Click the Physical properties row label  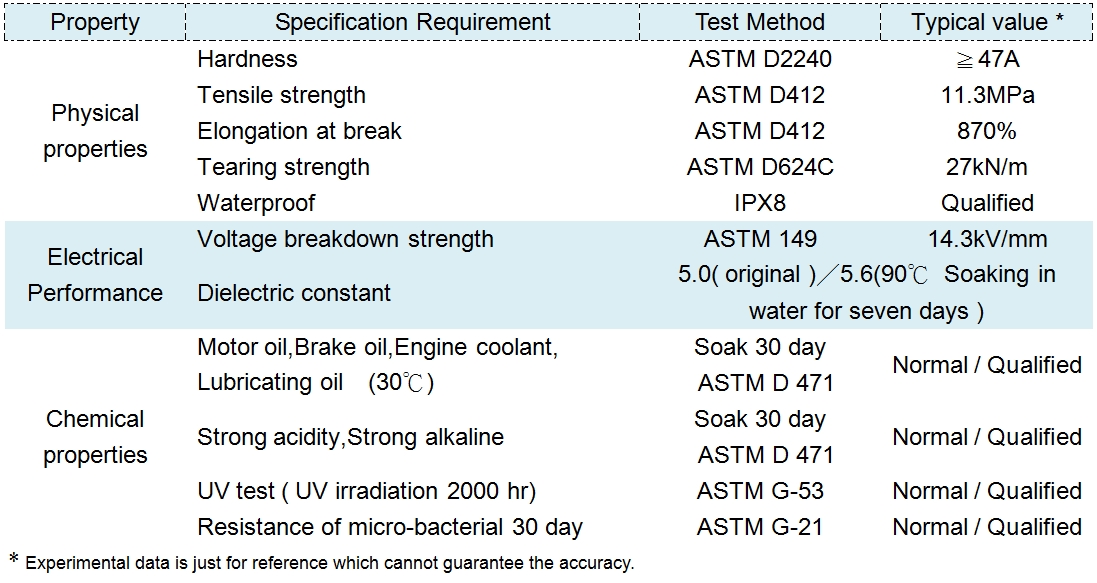[x=95, y=131]
